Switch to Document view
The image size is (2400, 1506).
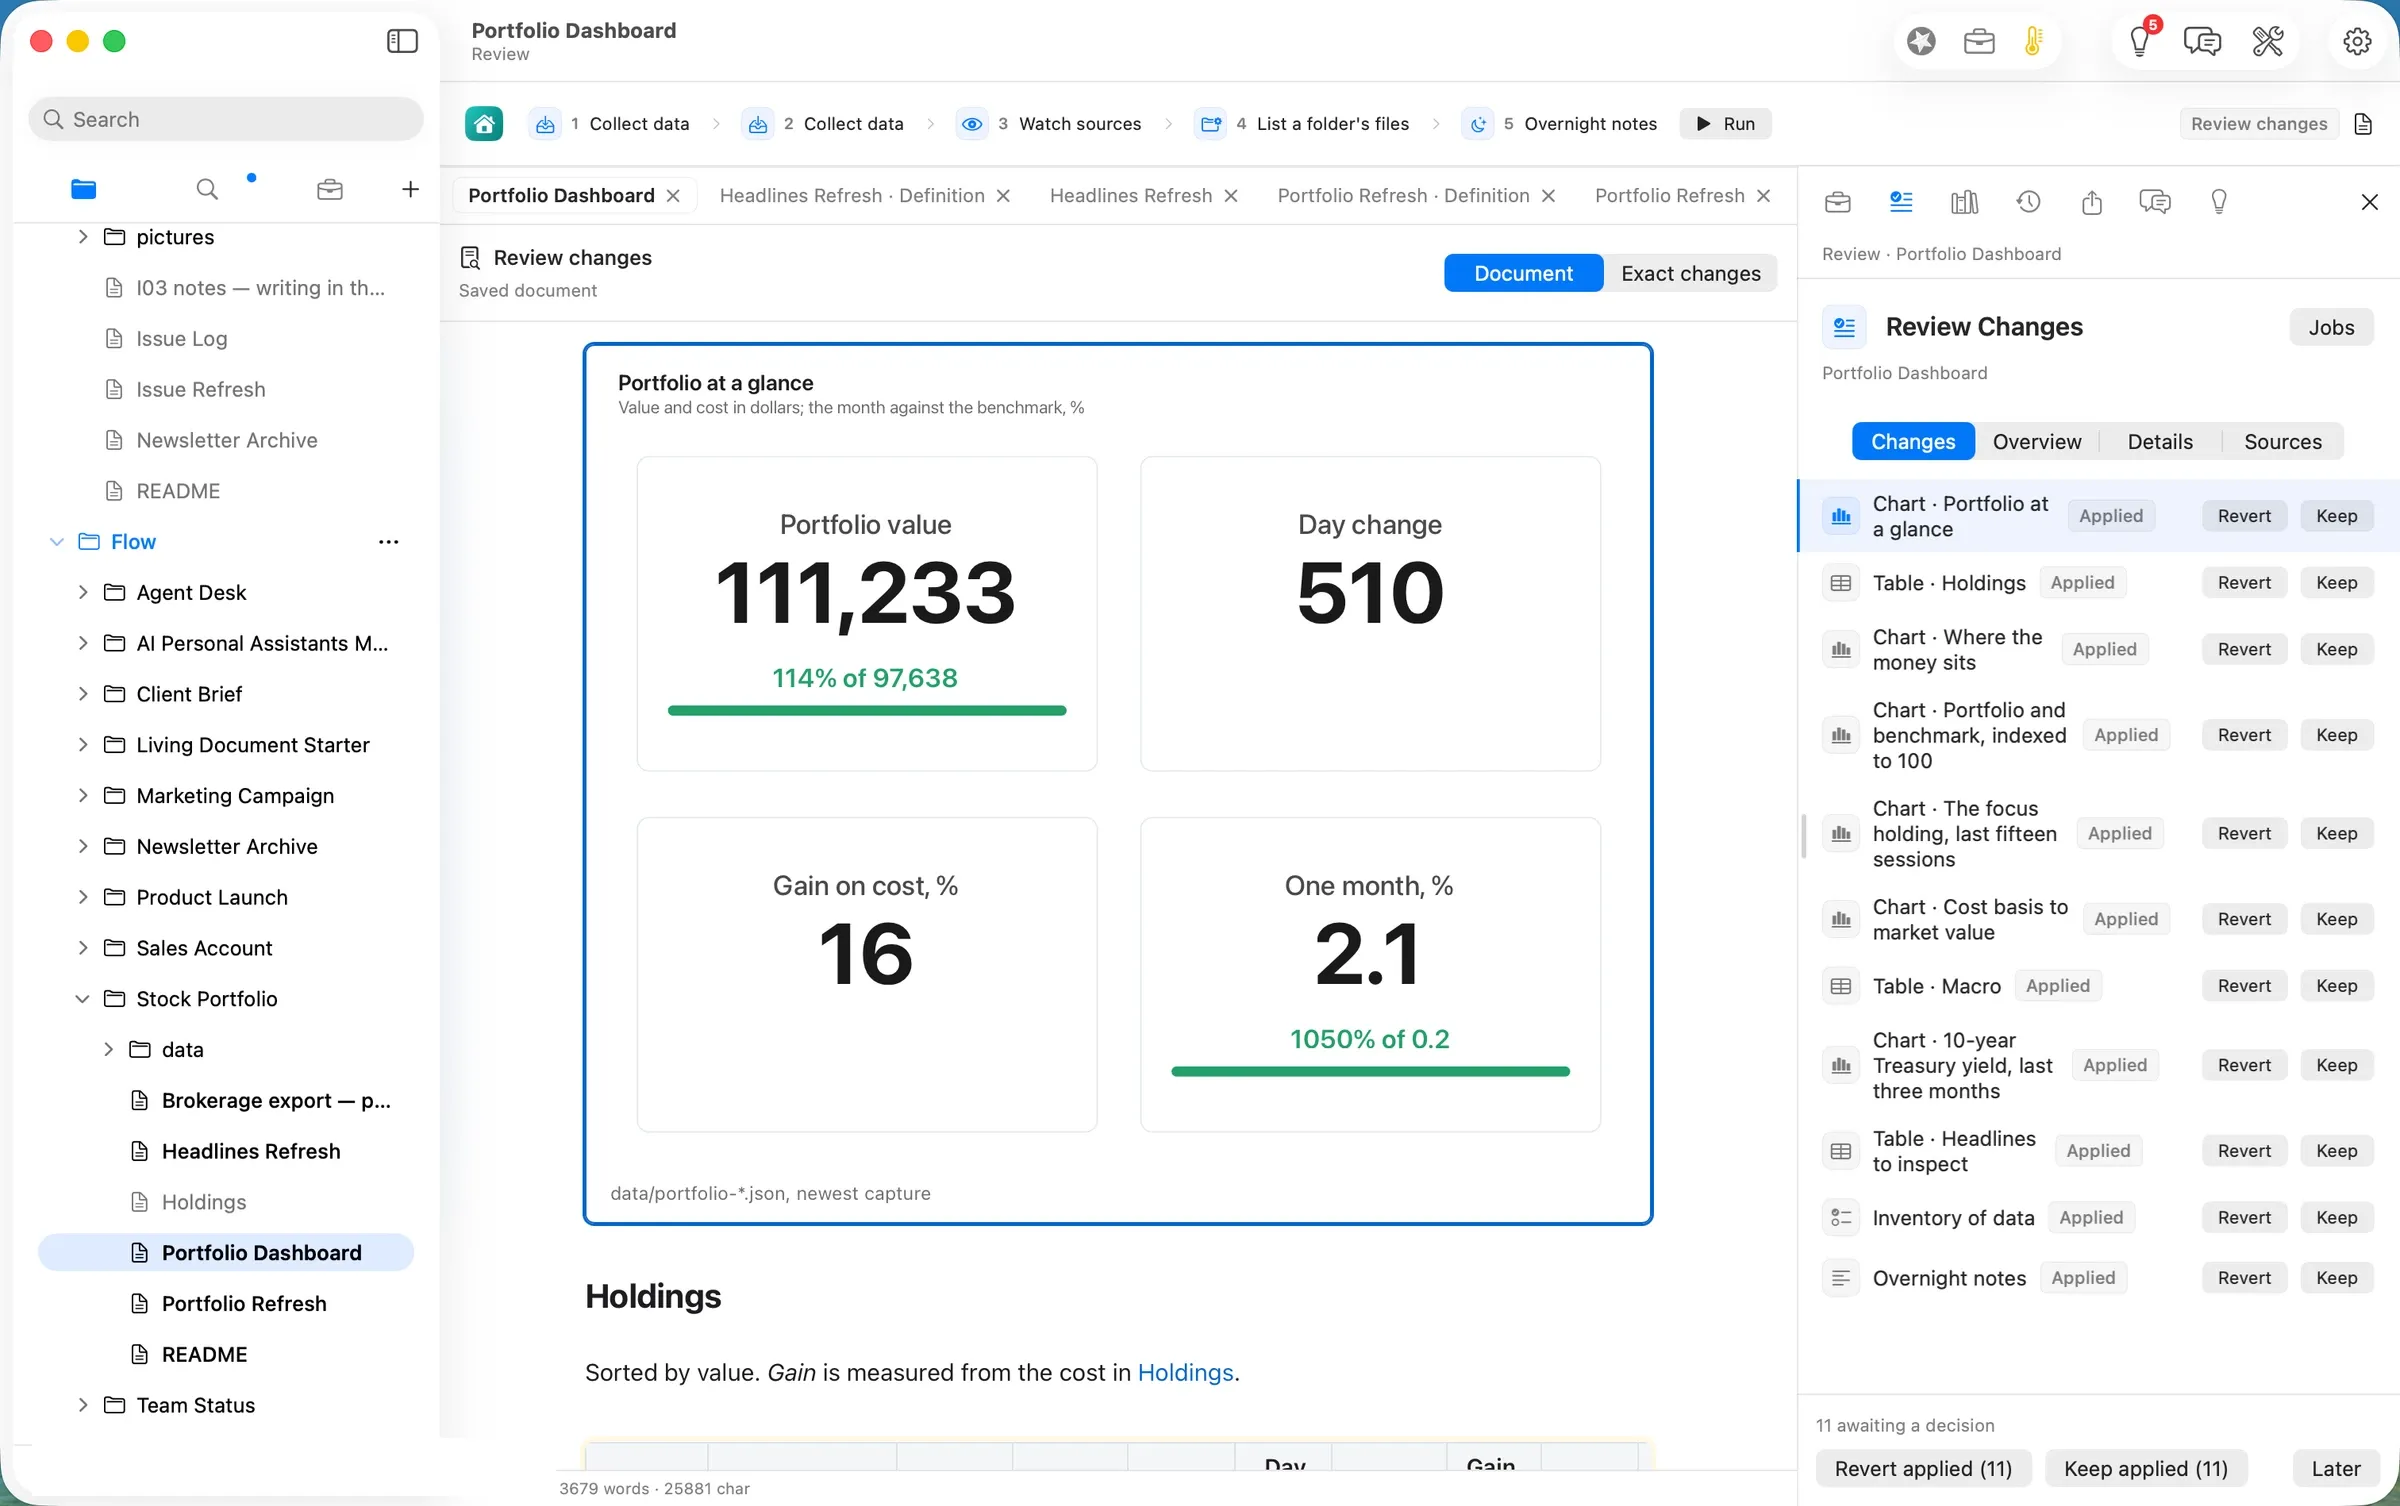click(x=1523, y=273)
